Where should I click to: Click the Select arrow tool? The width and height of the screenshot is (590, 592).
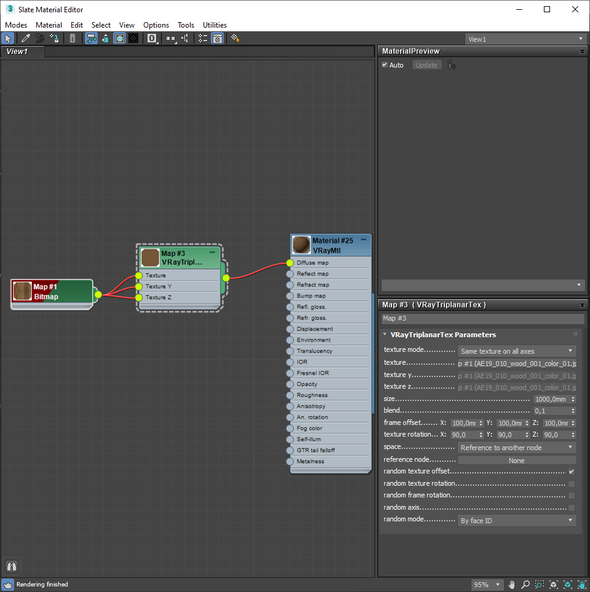coord(8,38)
